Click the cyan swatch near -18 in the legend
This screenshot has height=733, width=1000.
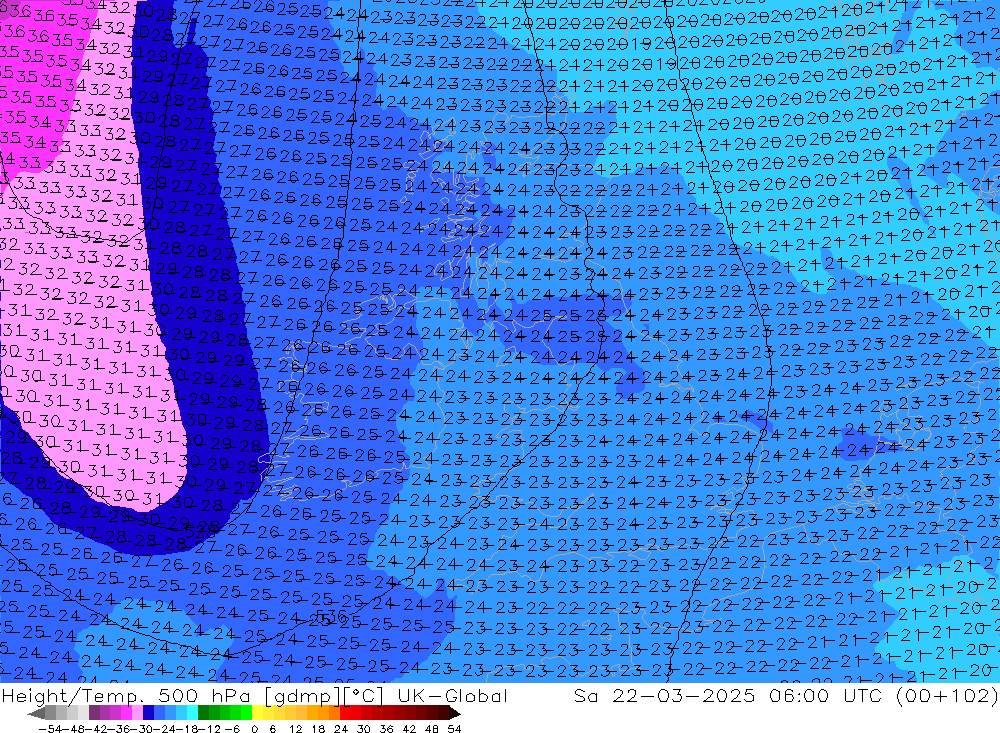[191, 713]
